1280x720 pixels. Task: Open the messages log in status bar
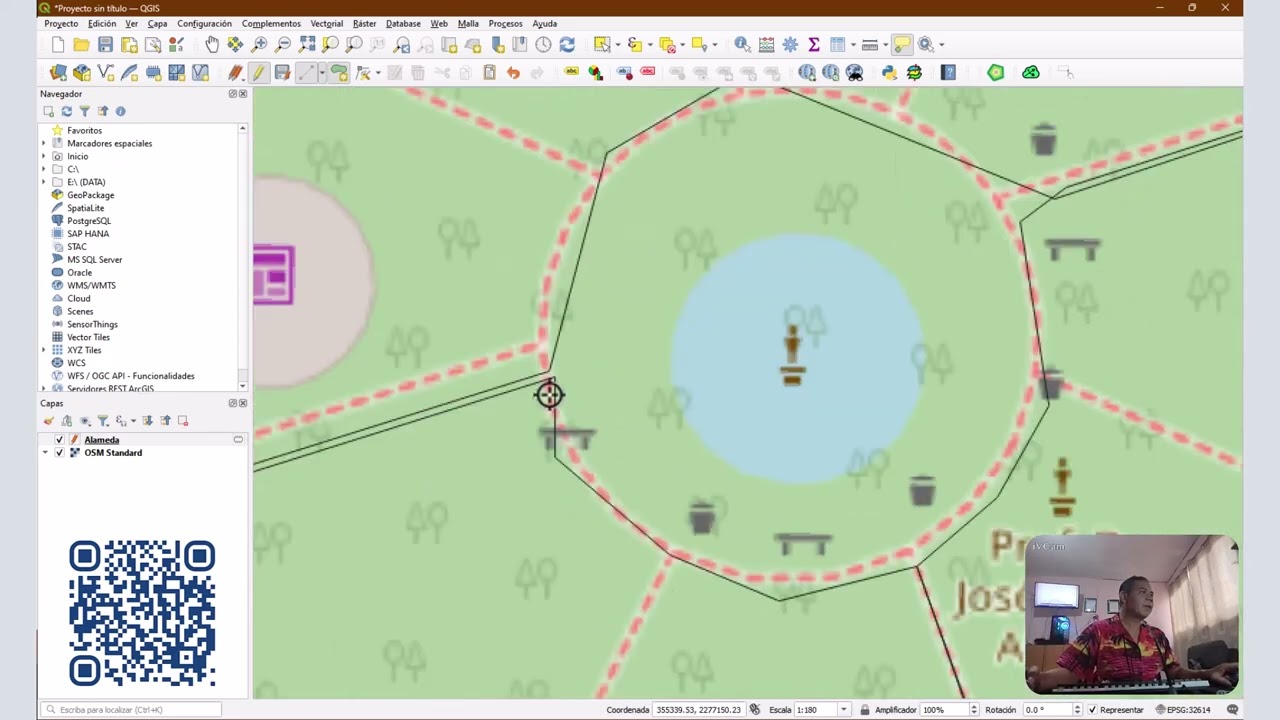[1232, 710]
